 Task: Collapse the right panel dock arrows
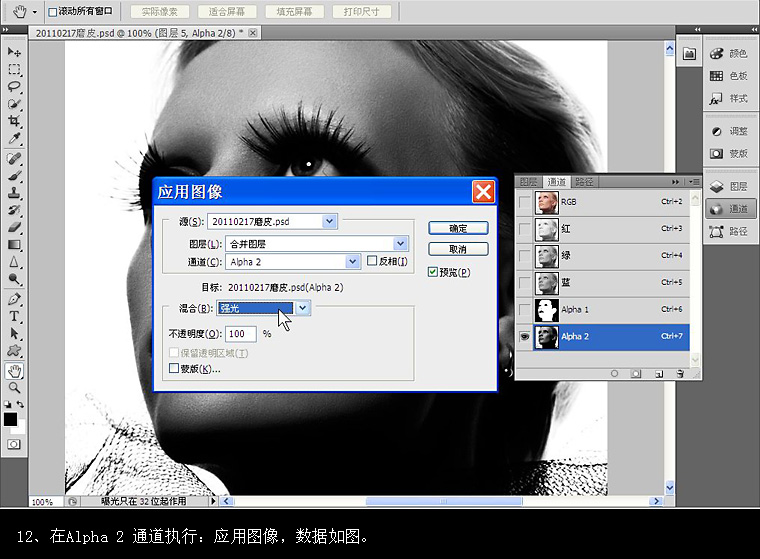755,30
